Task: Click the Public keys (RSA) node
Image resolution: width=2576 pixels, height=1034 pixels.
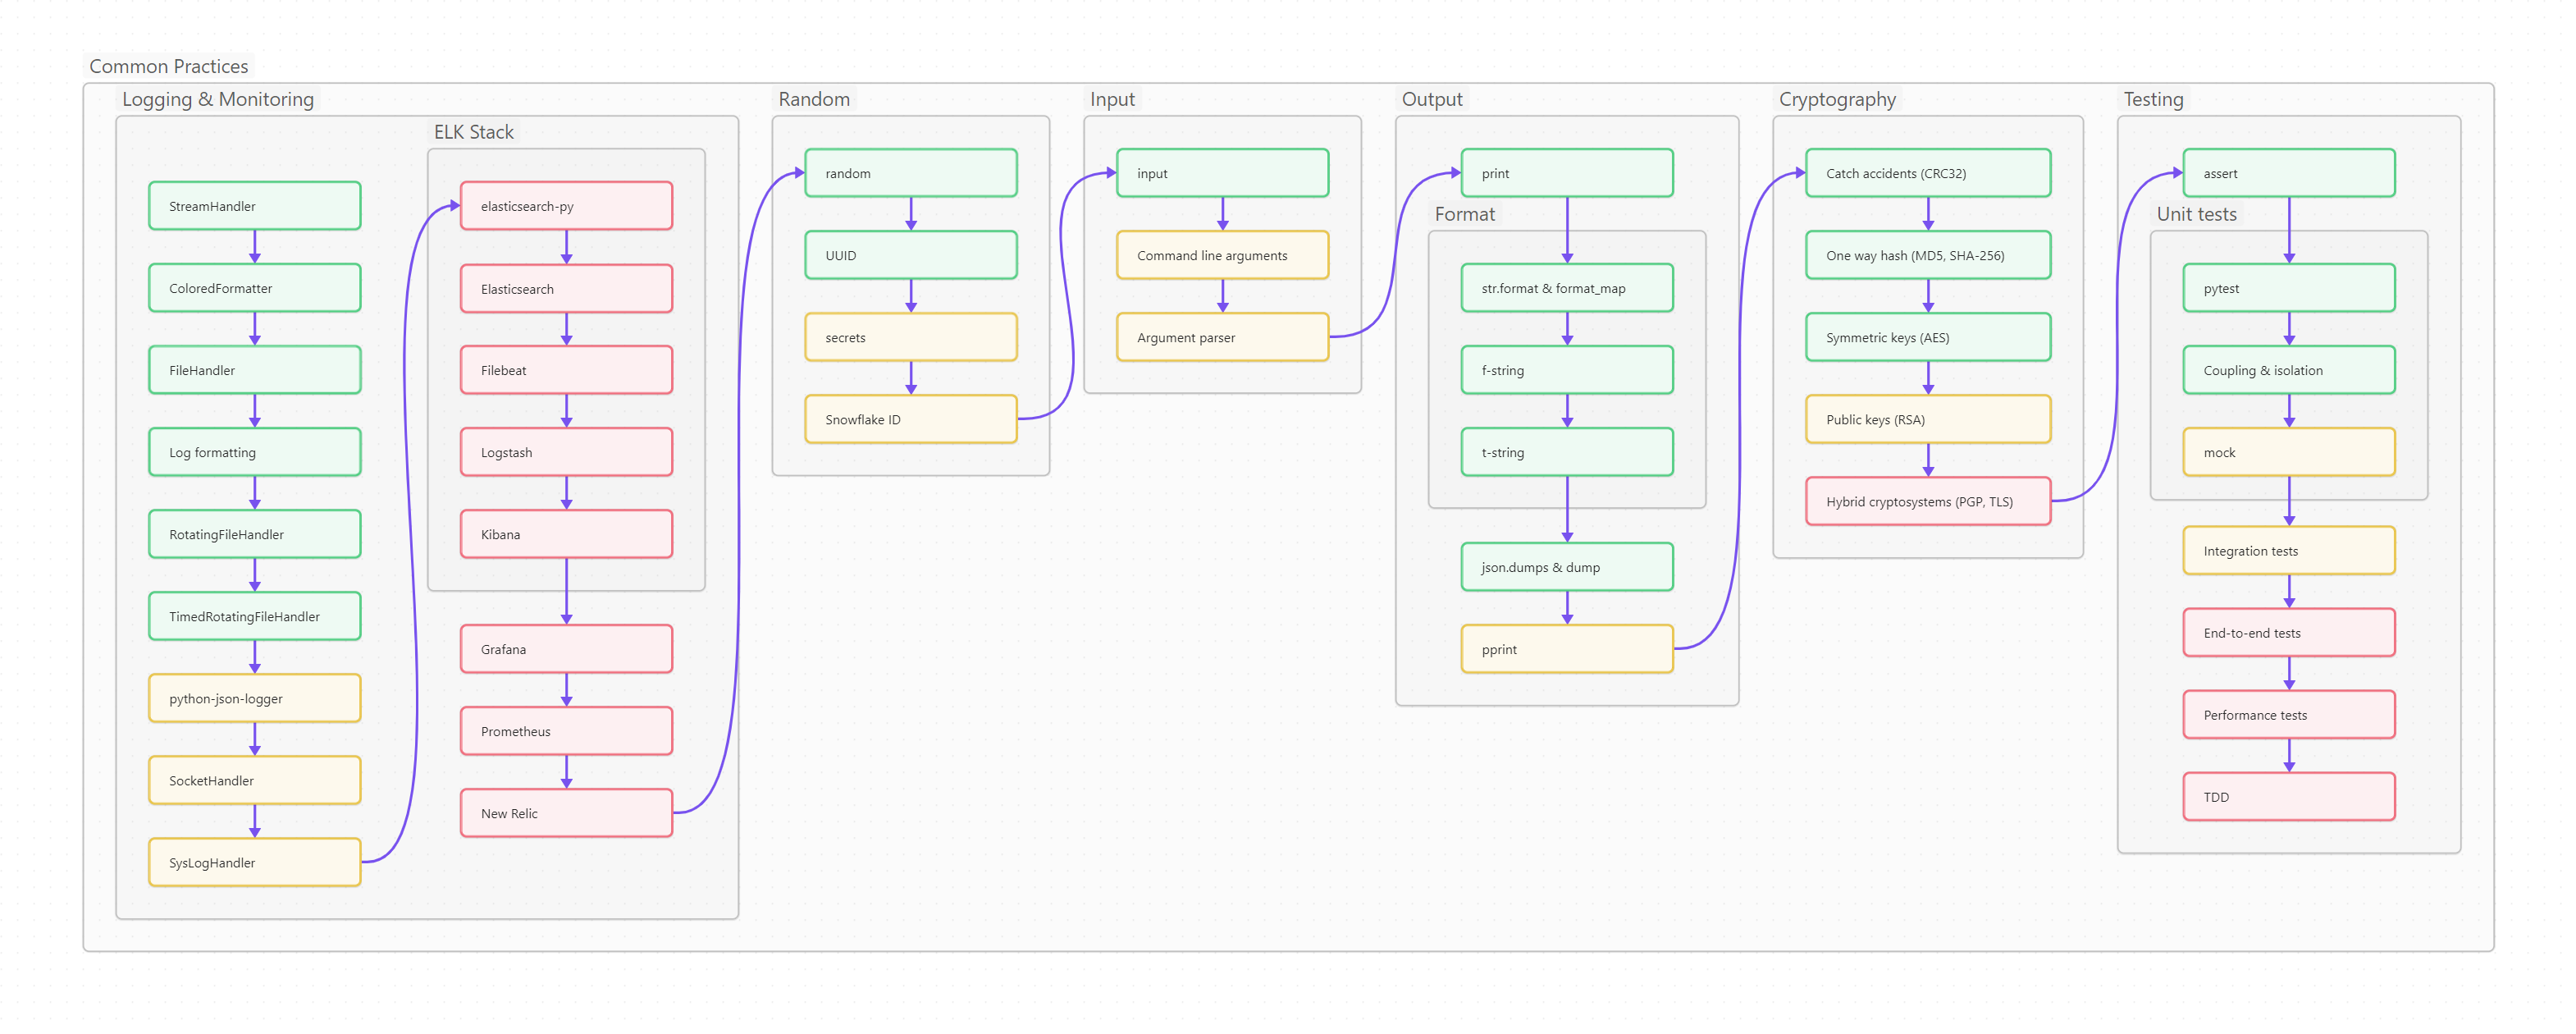Action: [x=1927, y=419]
